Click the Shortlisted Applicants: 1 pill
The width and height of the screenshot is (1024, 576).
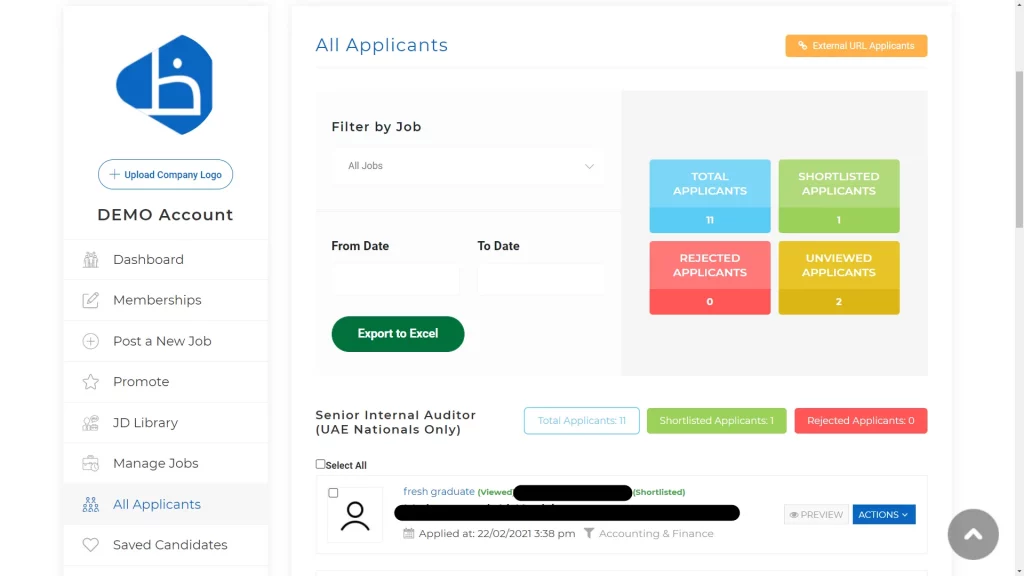pos(716,421)
